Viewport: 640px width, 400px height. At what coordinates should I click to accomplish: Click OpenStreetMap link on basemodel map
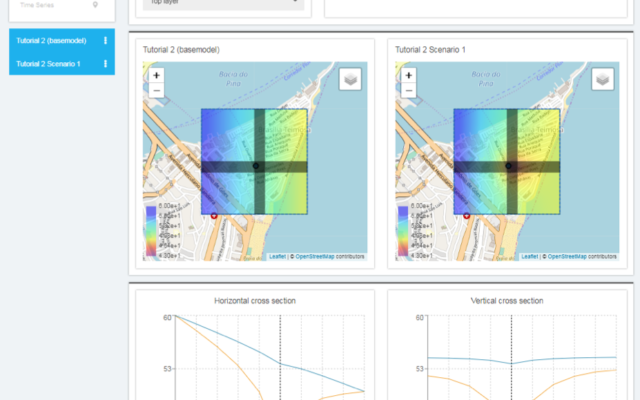[315, 257]
